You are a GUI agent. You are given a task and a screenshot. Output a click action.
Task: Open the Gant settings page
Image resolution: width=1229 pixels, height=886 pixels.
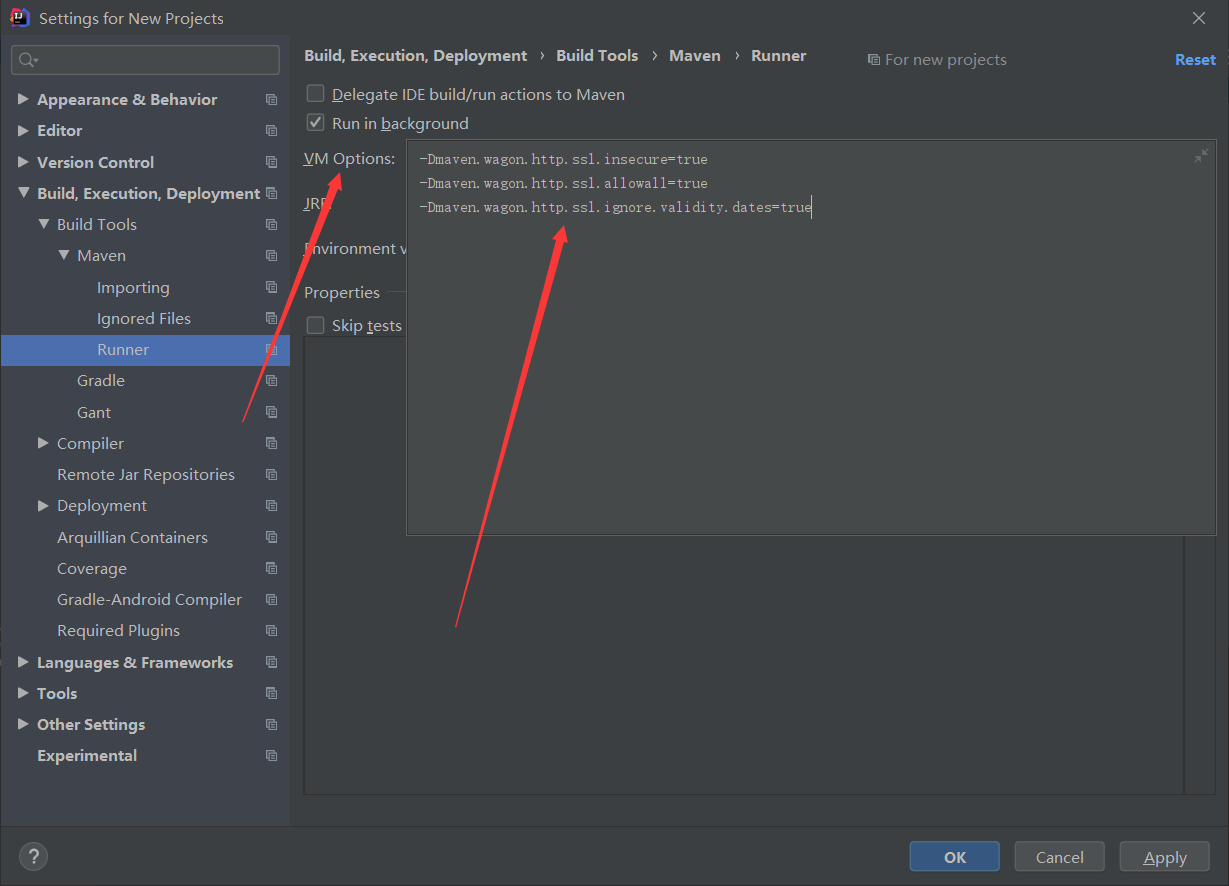pyautogui.click(x=94, y=412)
